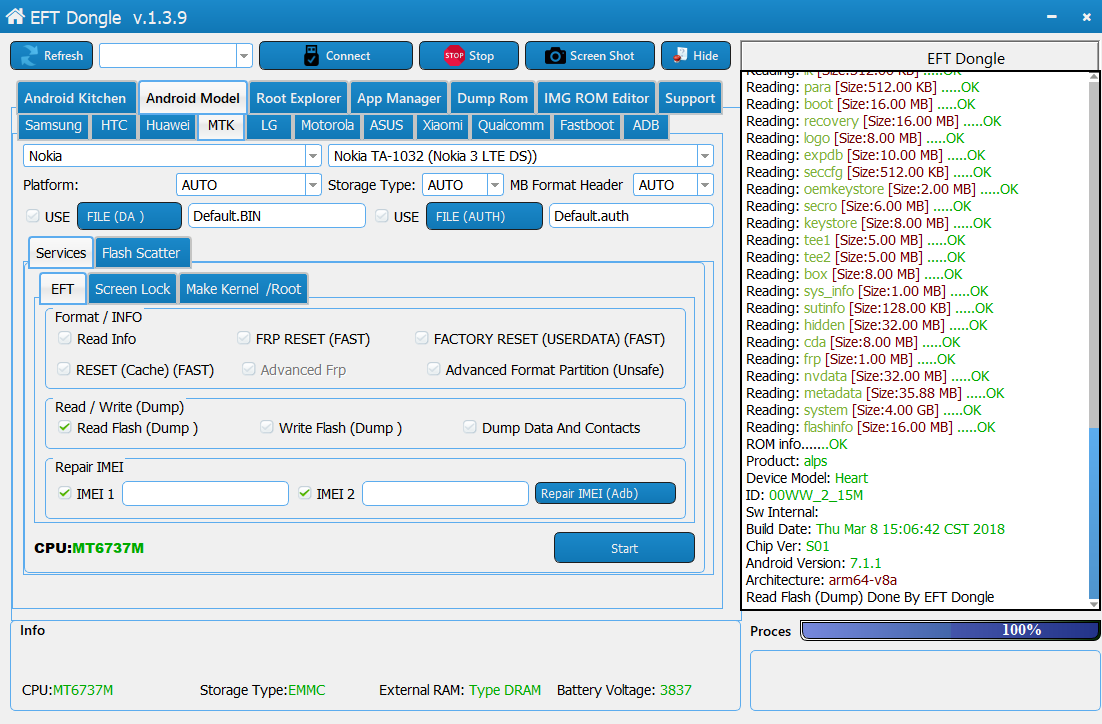Viewport: 1102px width, 724px height.
Task: Open the Nokia TA-1032 model dropdown
Action: [705, 156]
